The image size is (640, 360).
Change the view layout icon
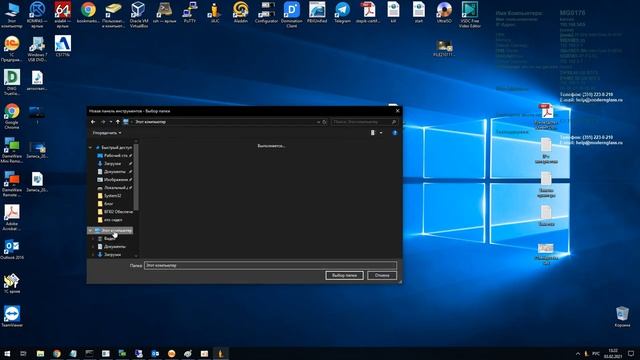click(x=372, y=133)
